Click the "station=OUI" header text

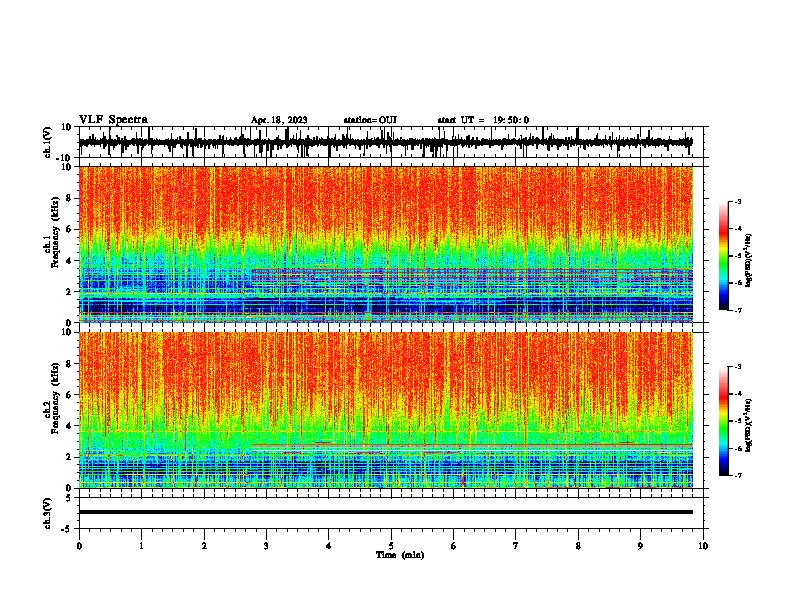[x=370, y=120]
